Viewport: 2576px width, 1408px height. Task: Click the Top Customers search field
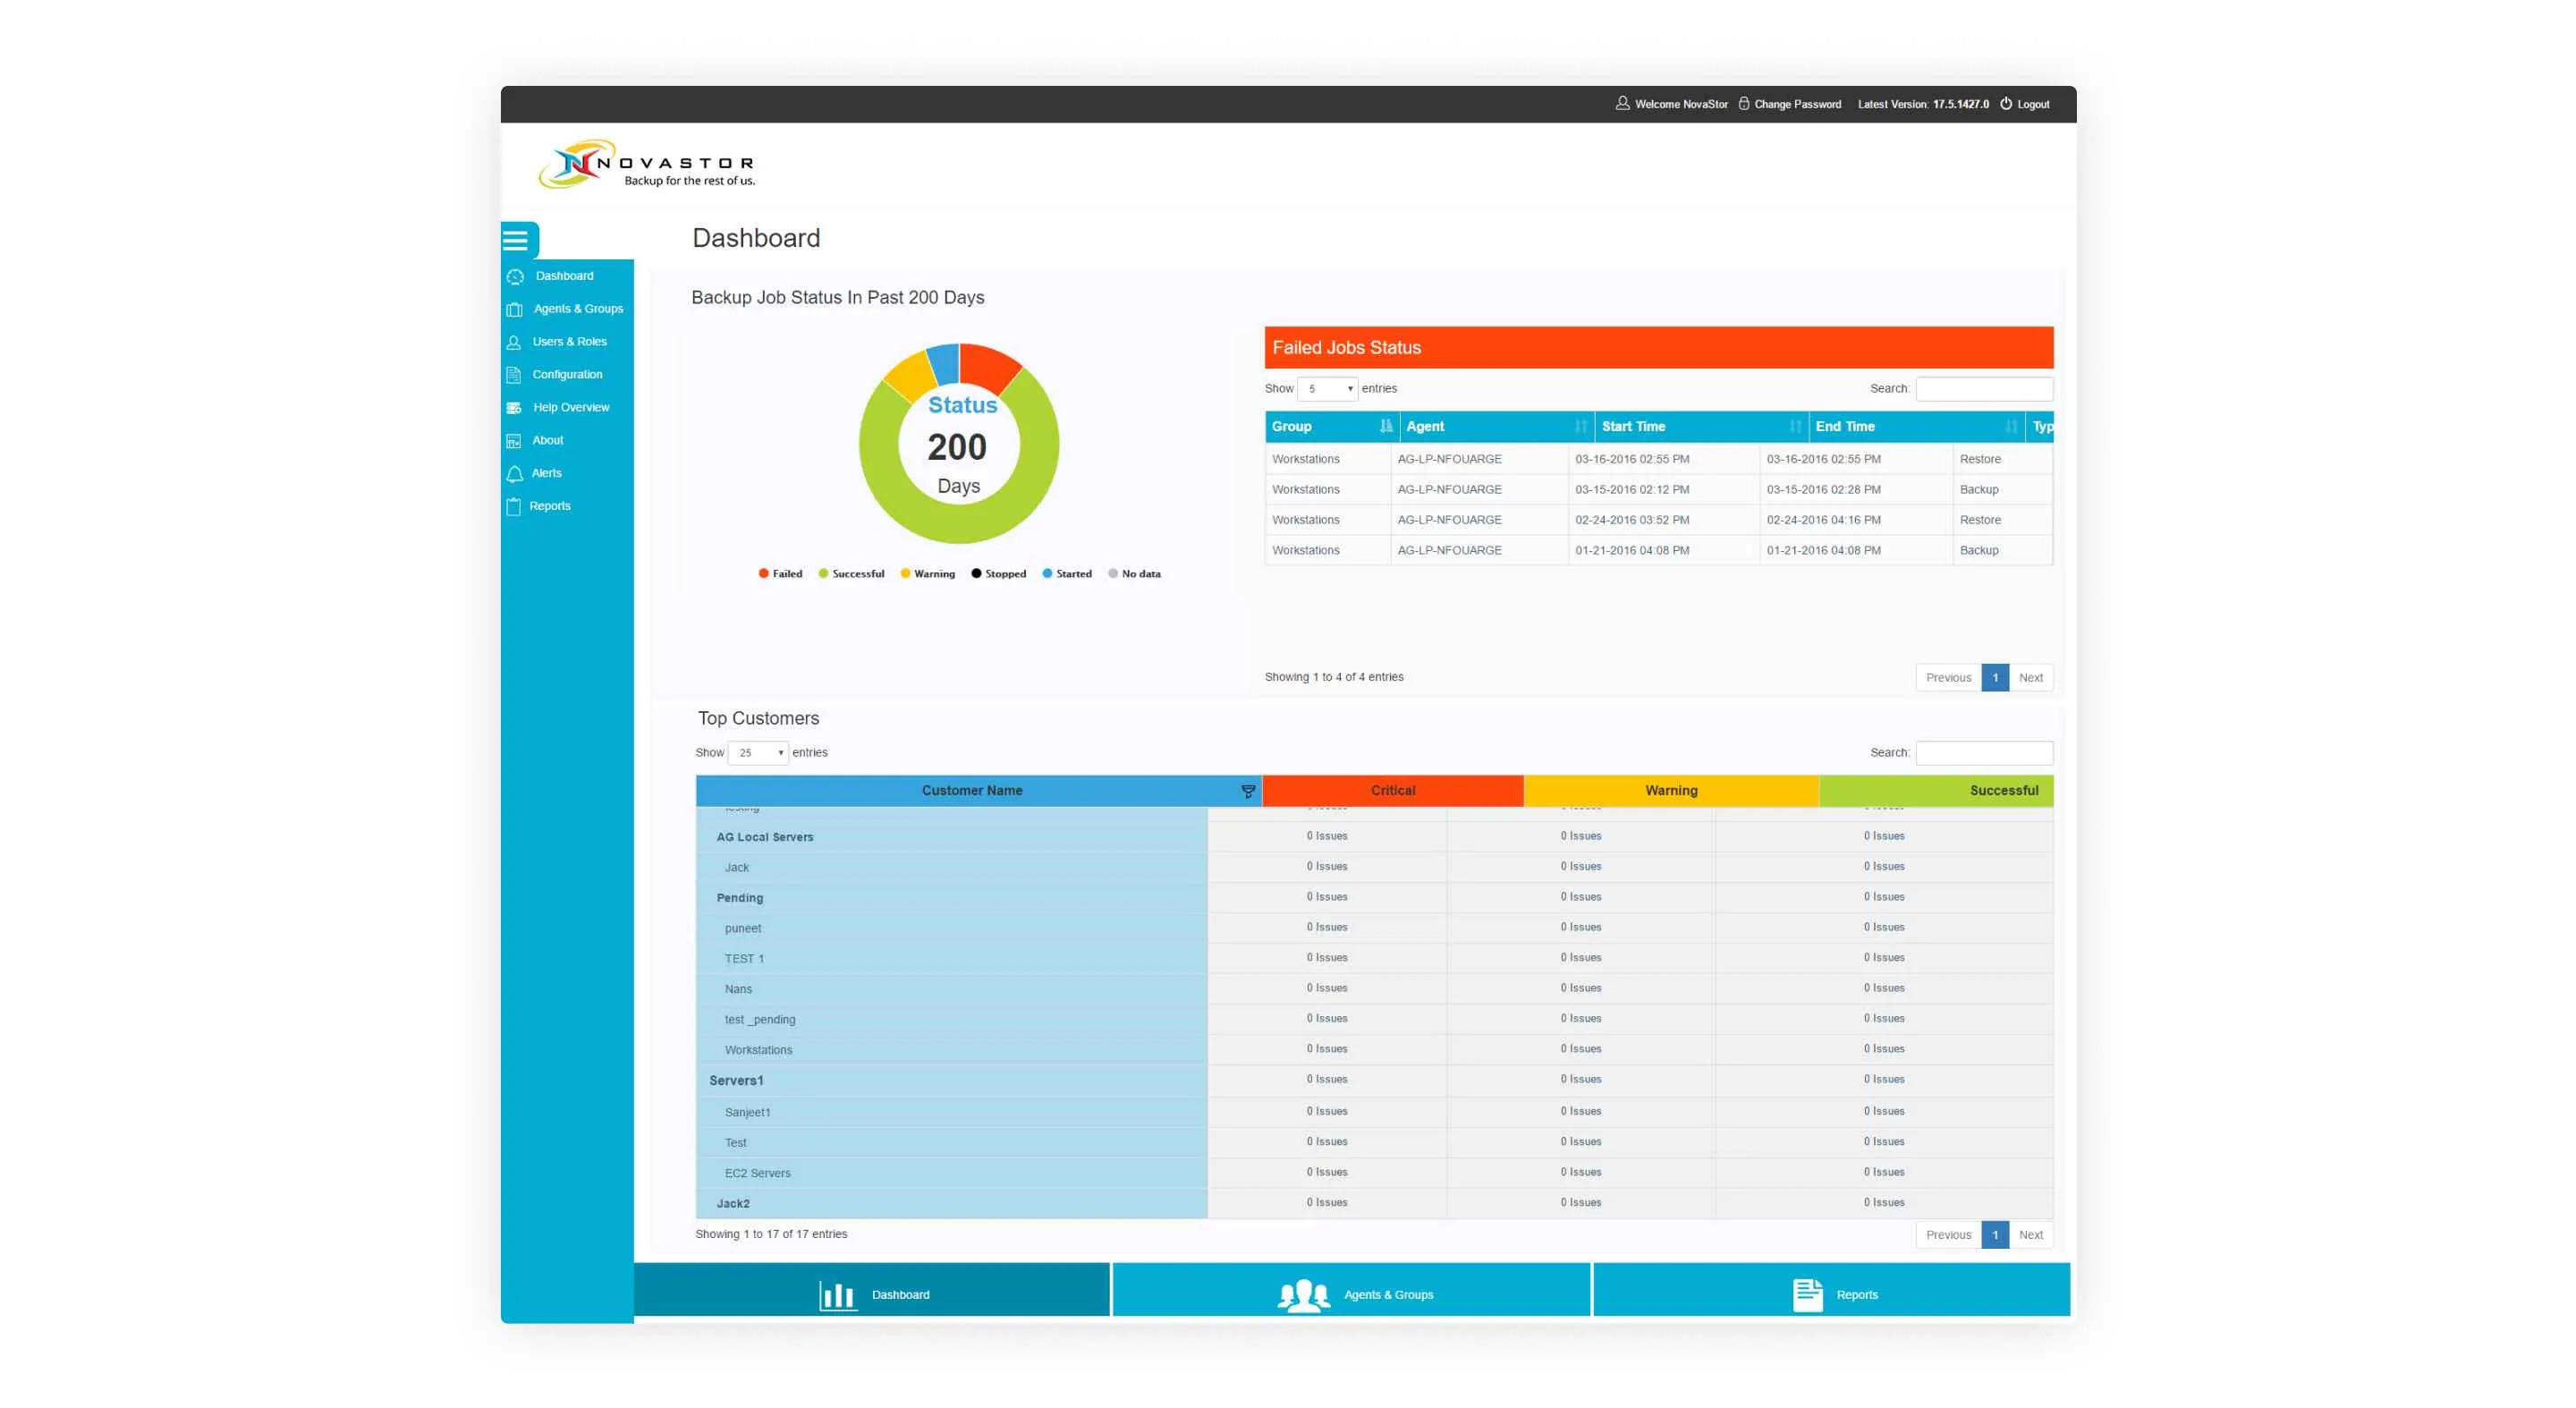click(x=1984, y=753)
